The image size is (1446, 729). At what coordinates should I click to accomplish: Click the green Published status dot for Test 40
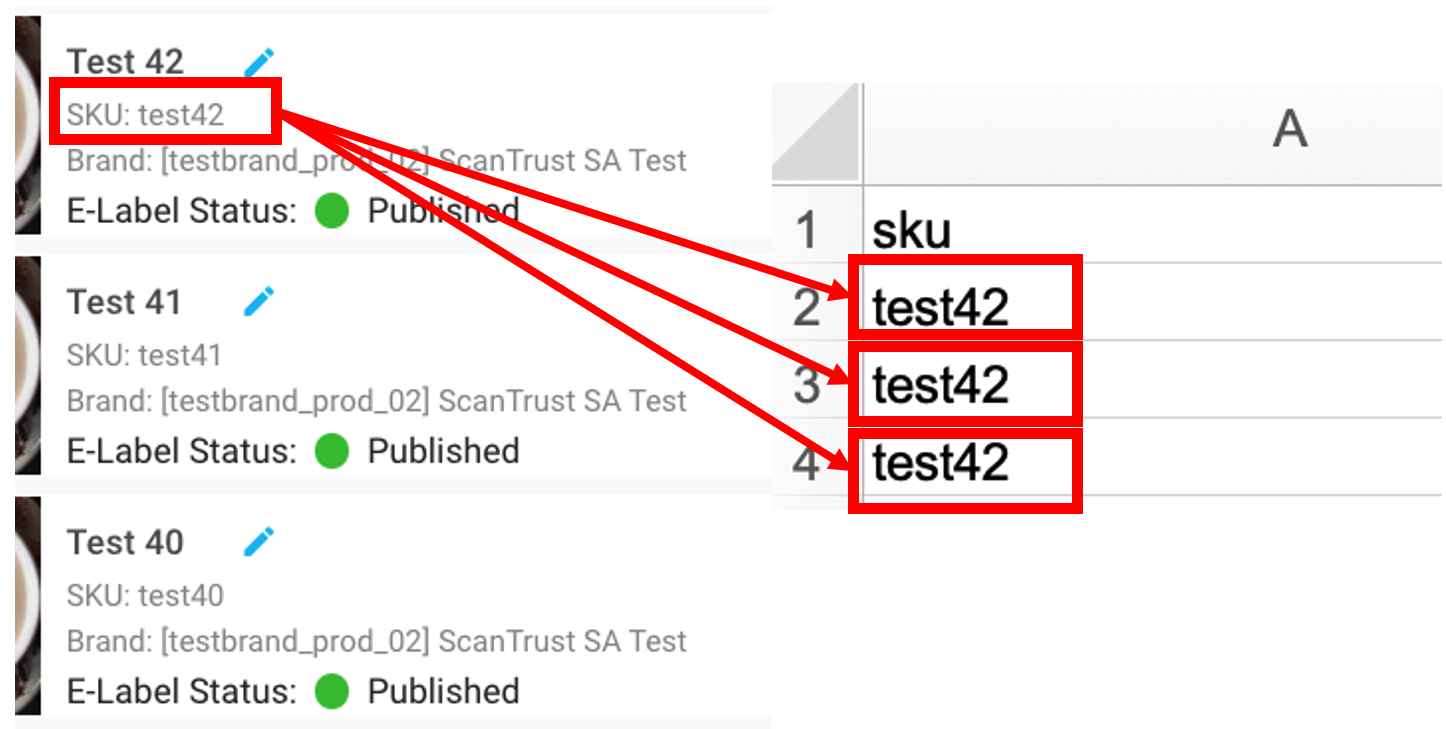pyautogui.click(x=330, y=691)
